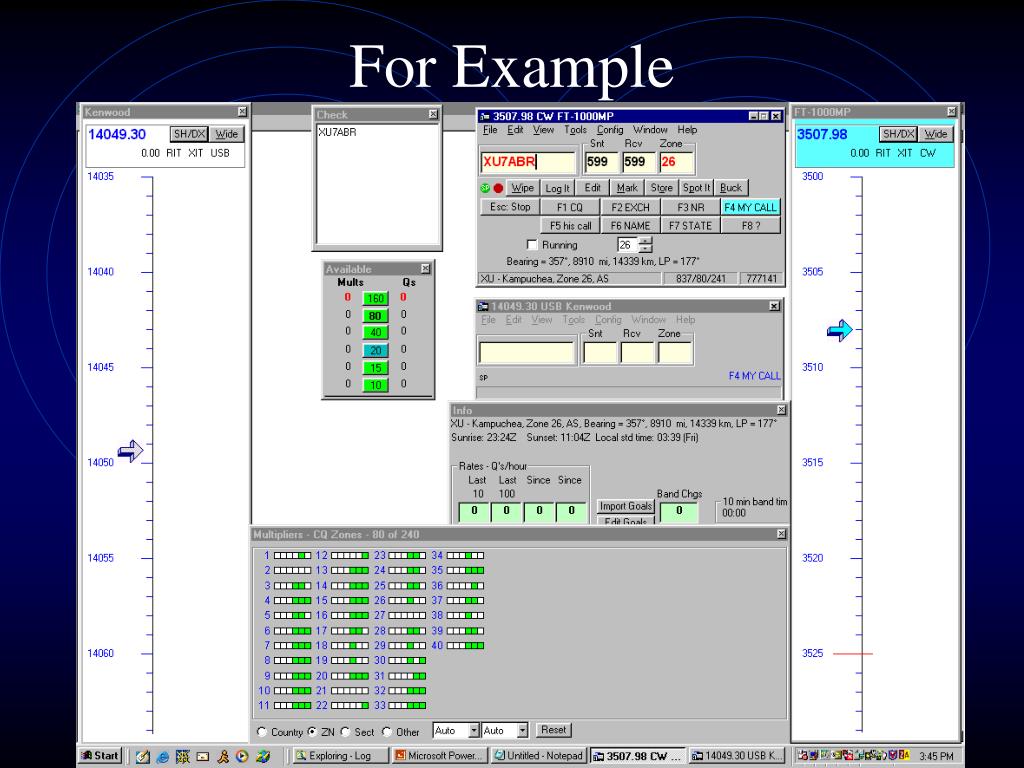Open the system menu icon of 3507.98 CW window

pos(485,116)
